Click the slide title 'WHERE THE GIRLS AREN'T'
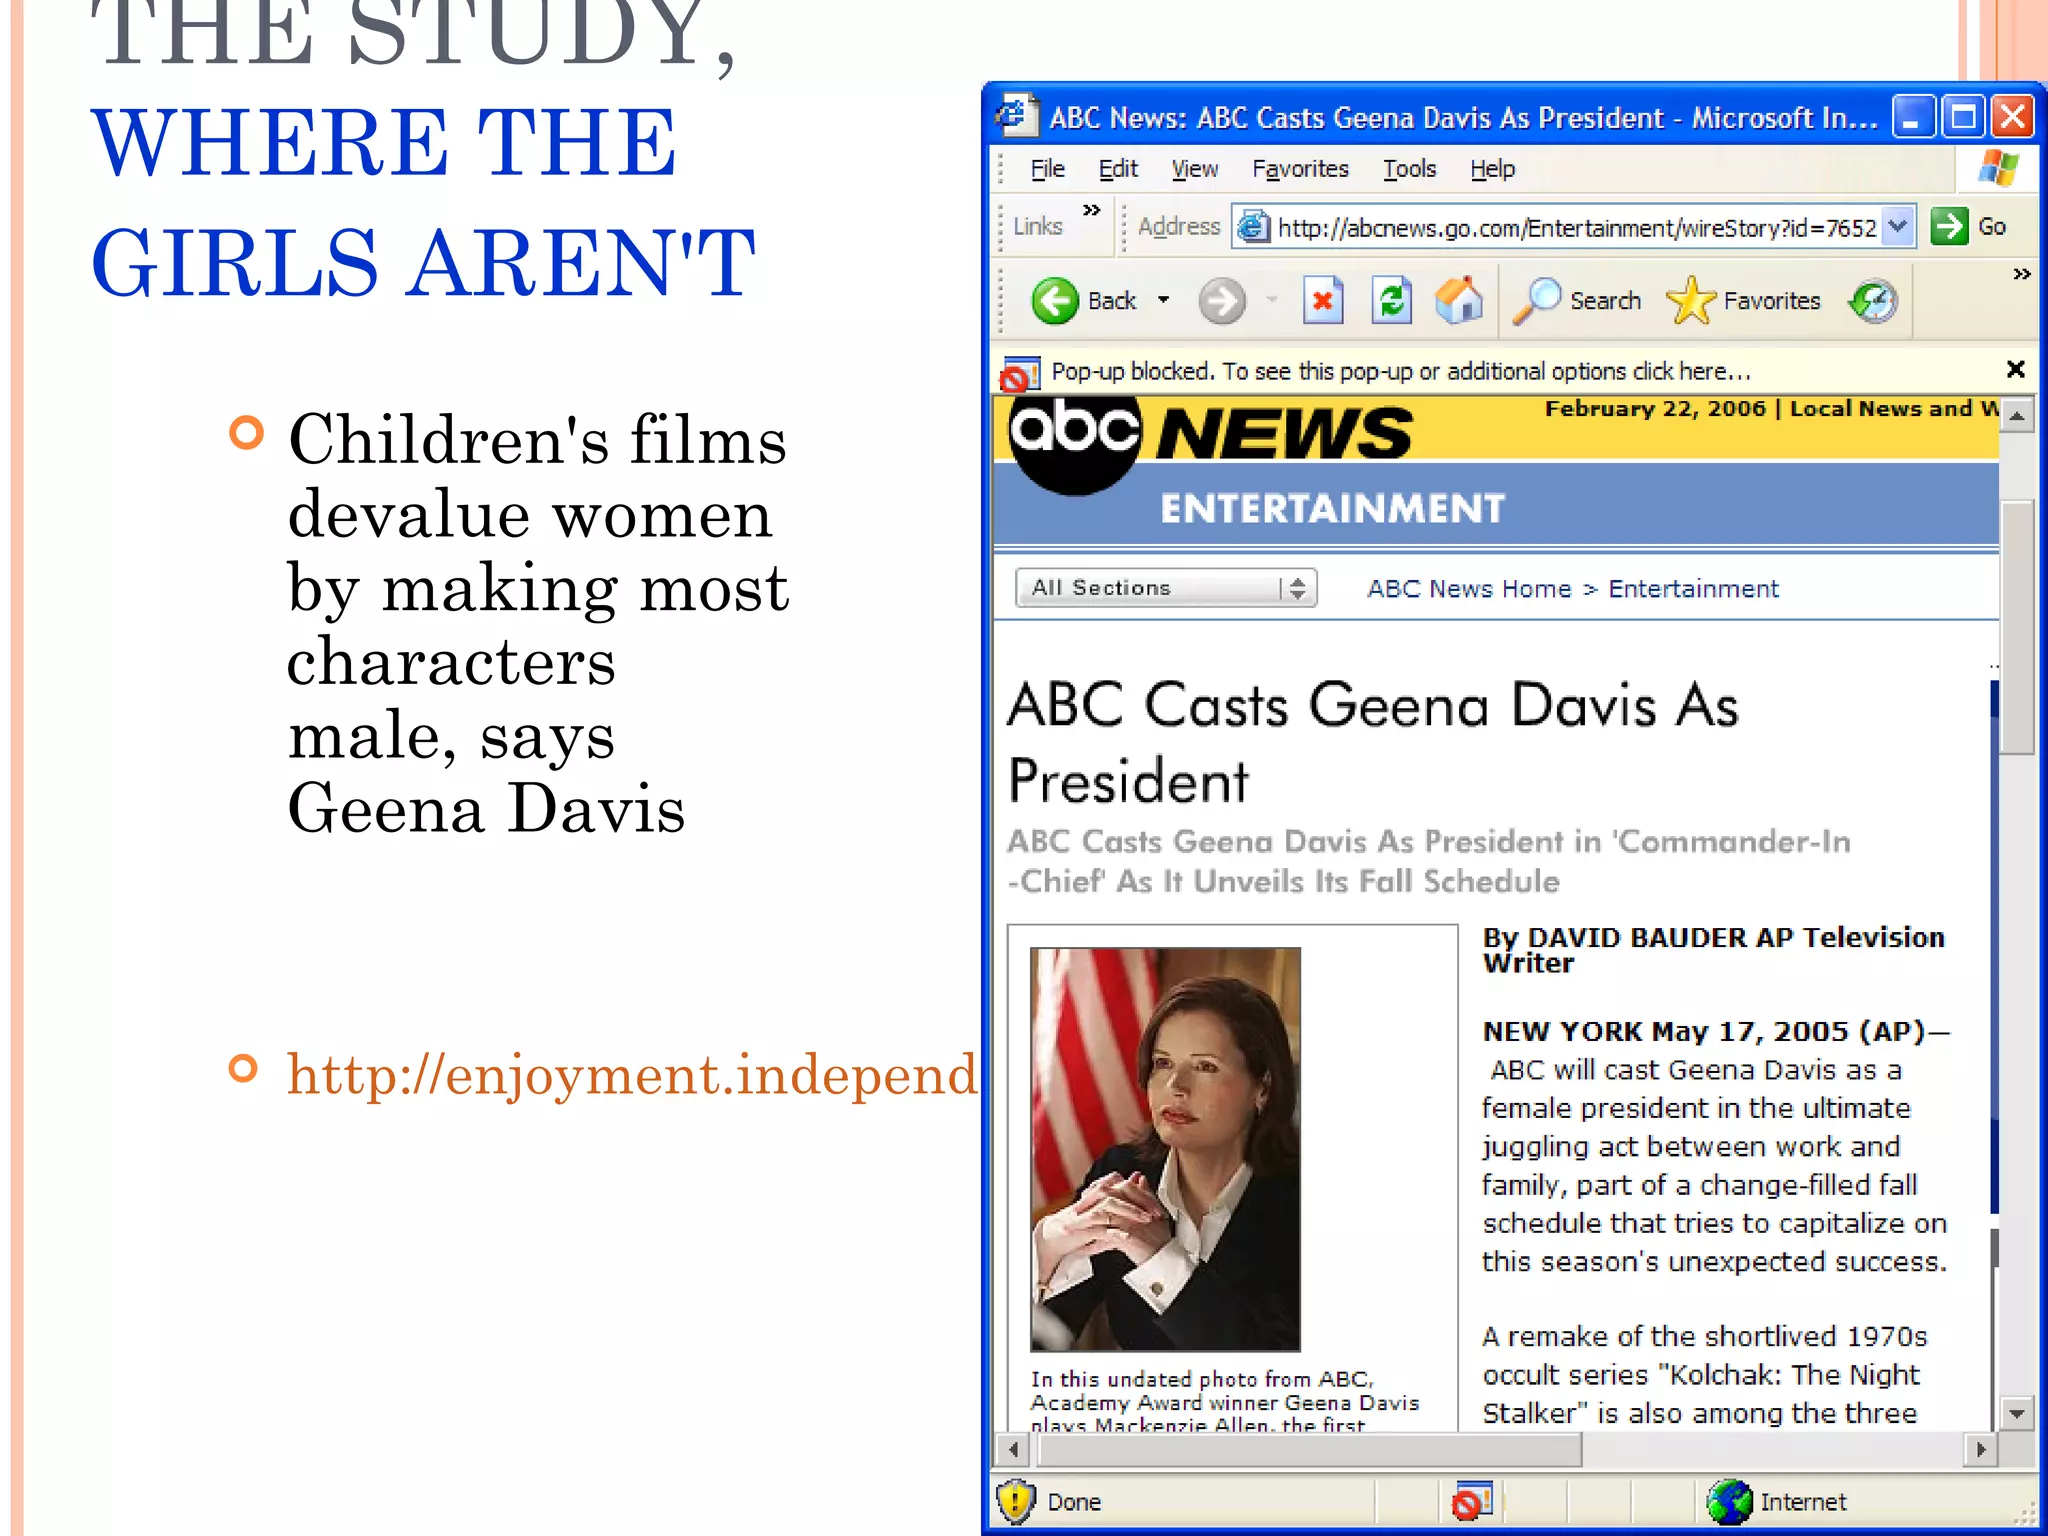This screenshot has width=2048, height=1536. point(423,202)
